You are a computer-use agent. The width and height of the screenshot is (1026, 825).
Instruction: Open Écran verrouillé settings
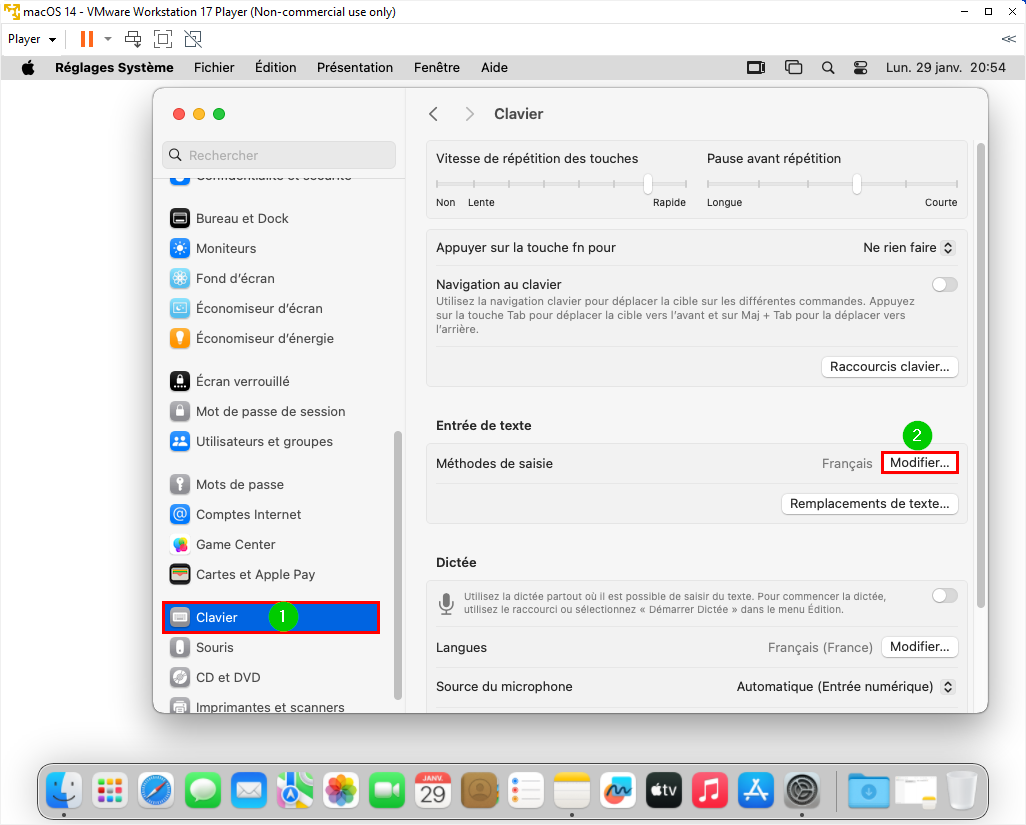[230, 381]
